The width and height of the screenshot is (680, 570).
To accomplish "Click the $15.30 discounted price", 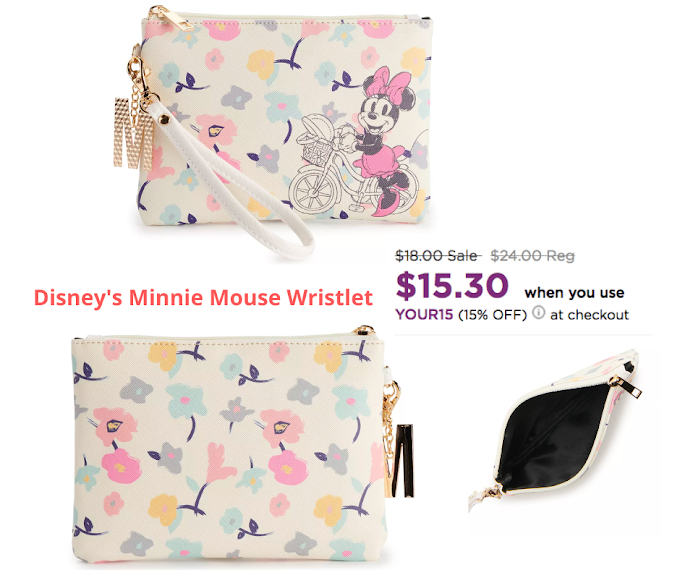I will click(x=451, y=286).
